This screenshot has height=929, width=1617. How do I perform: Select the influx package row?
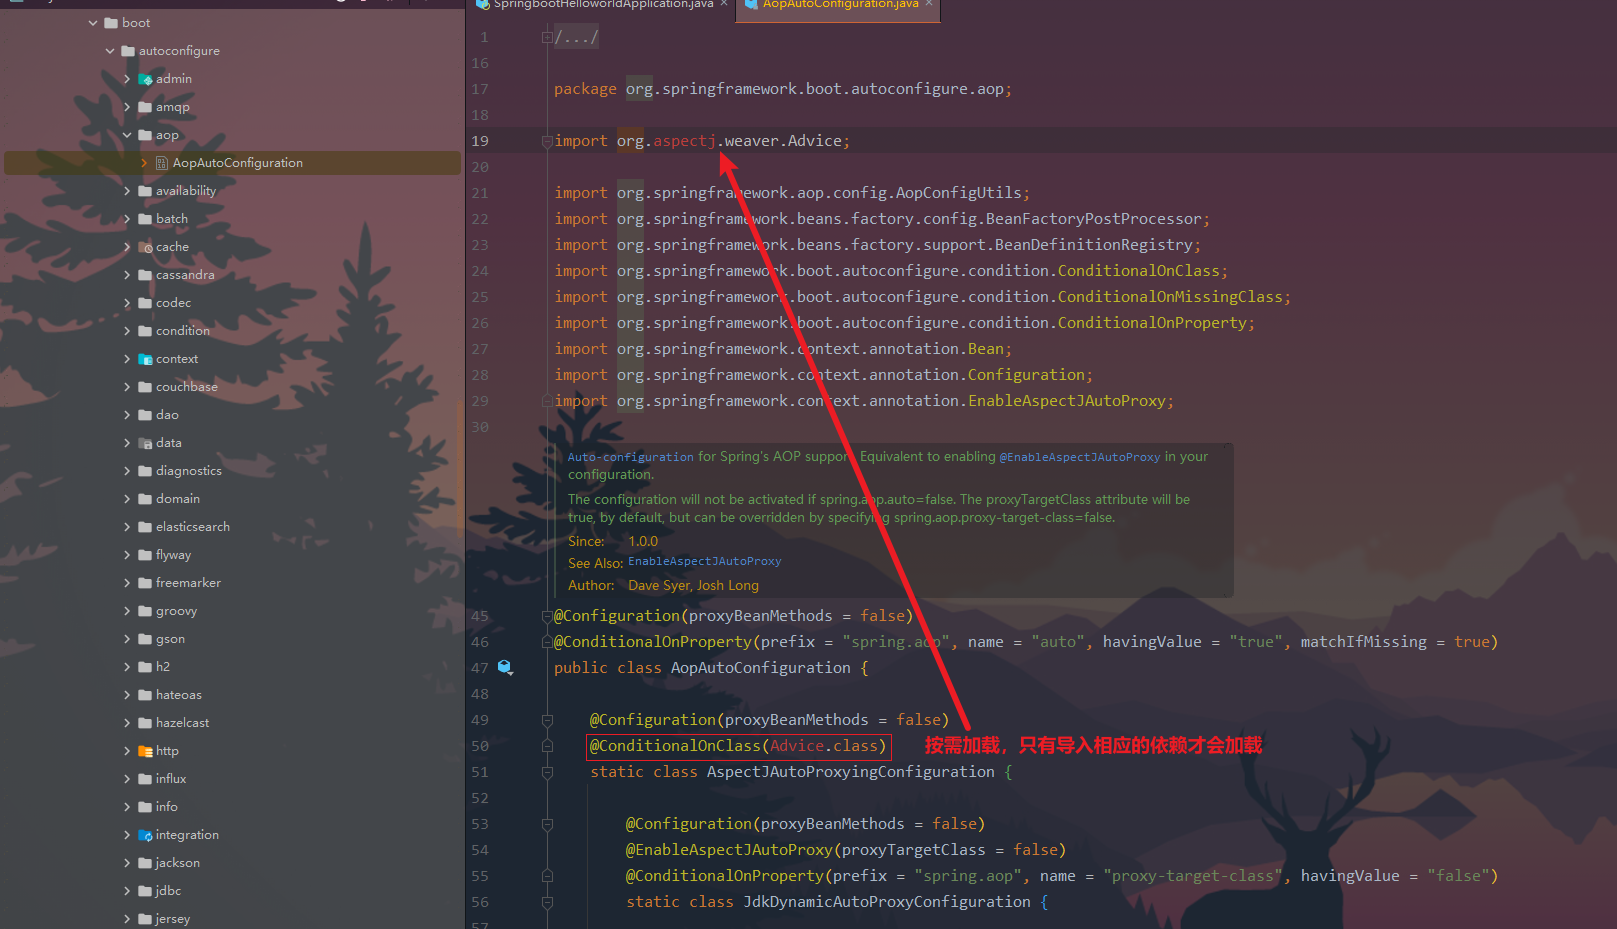232,779
